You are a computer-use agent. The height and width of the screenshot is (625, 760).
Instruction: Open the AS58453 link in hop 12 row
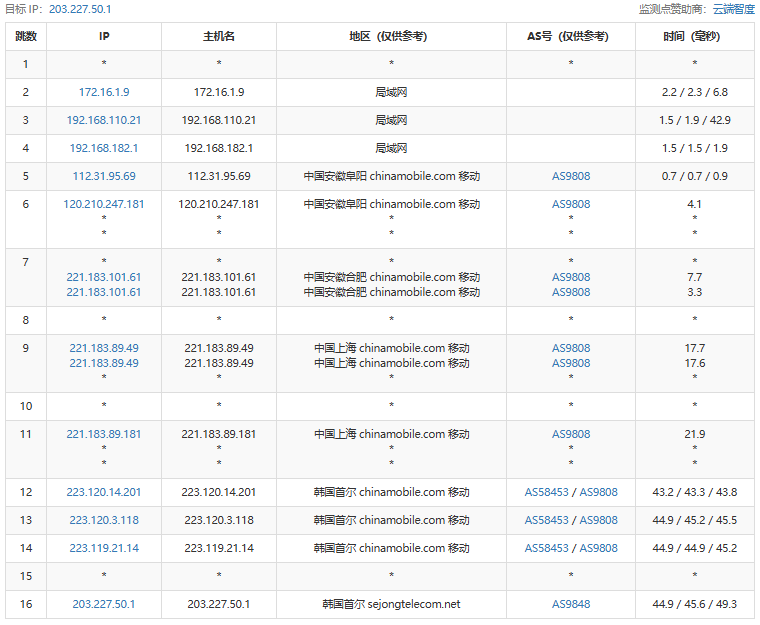coord(546,493)
